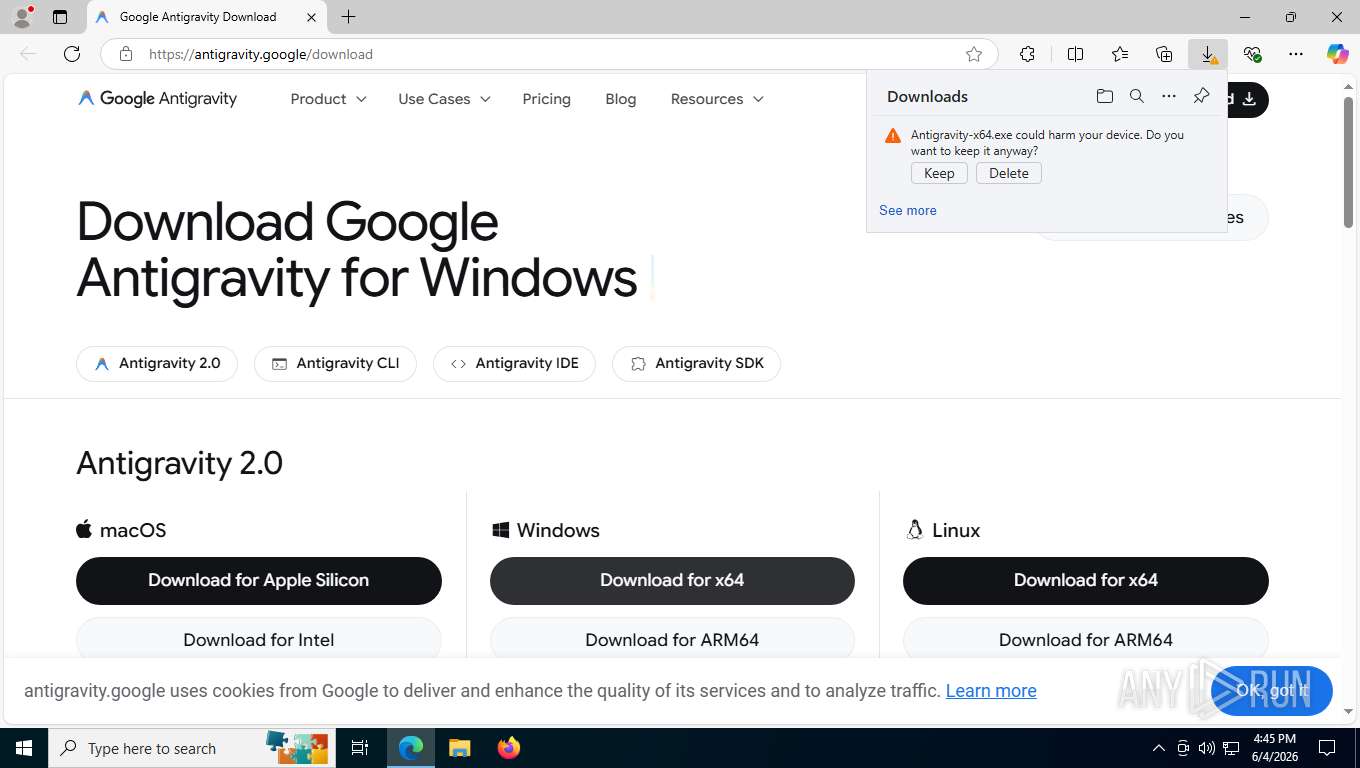Open the Pricing page
The image size is (1360, 768).
pyautogui.click(x=546, y=99)
